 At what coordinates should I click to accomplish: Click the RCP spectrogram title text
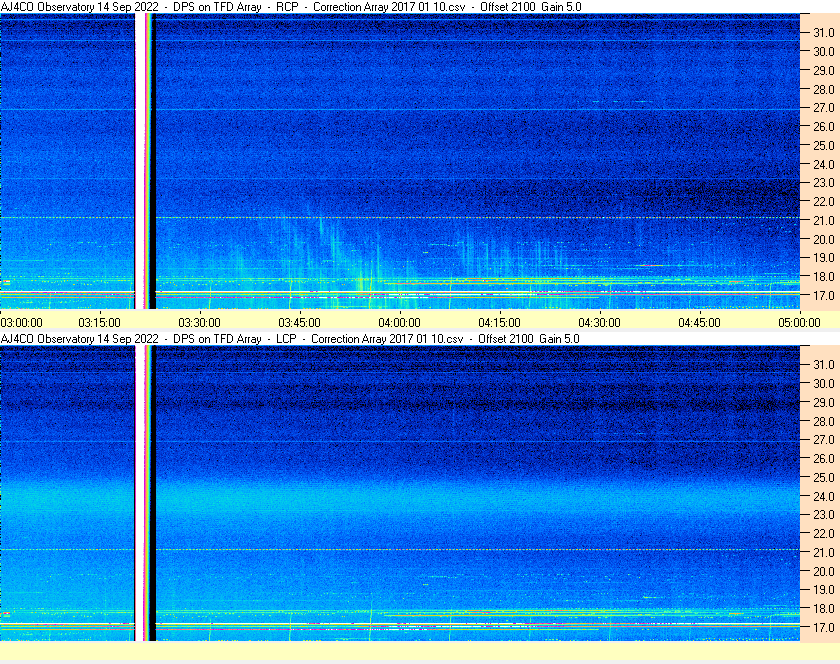point(291,7)
